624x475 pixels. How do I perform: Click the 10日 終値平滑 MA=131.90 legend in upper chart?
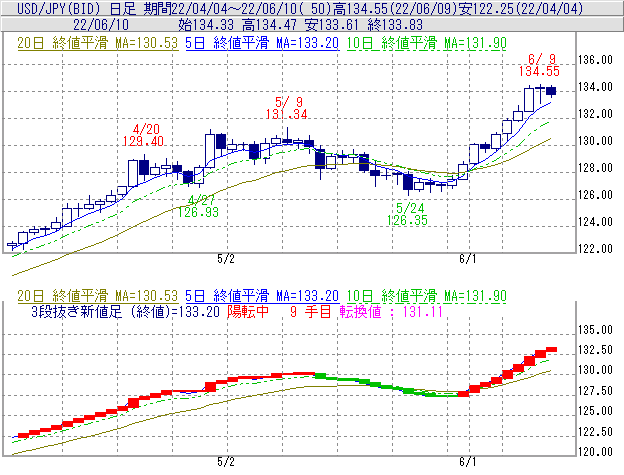426,43
